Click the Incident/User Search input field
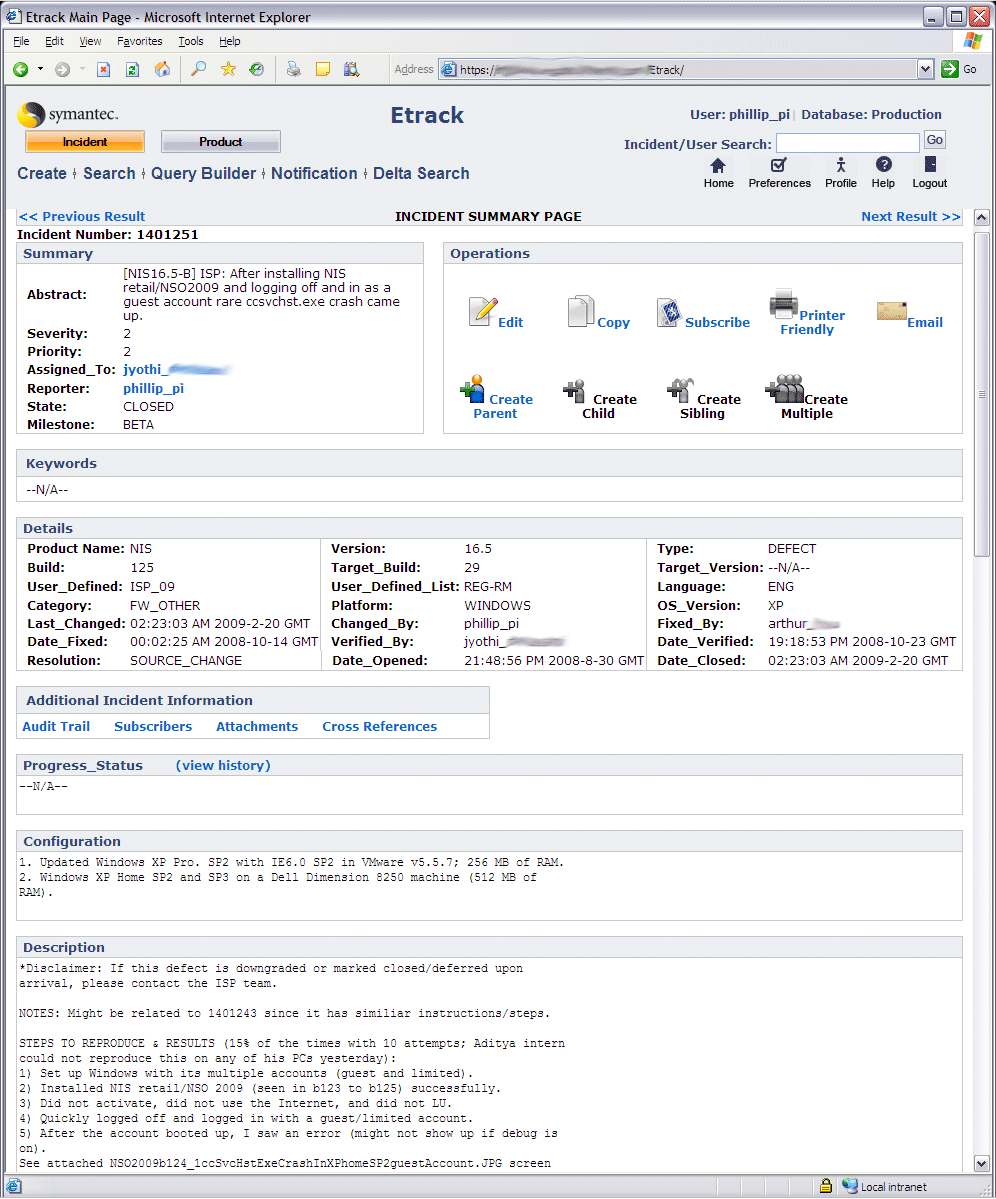 [847, 143]
